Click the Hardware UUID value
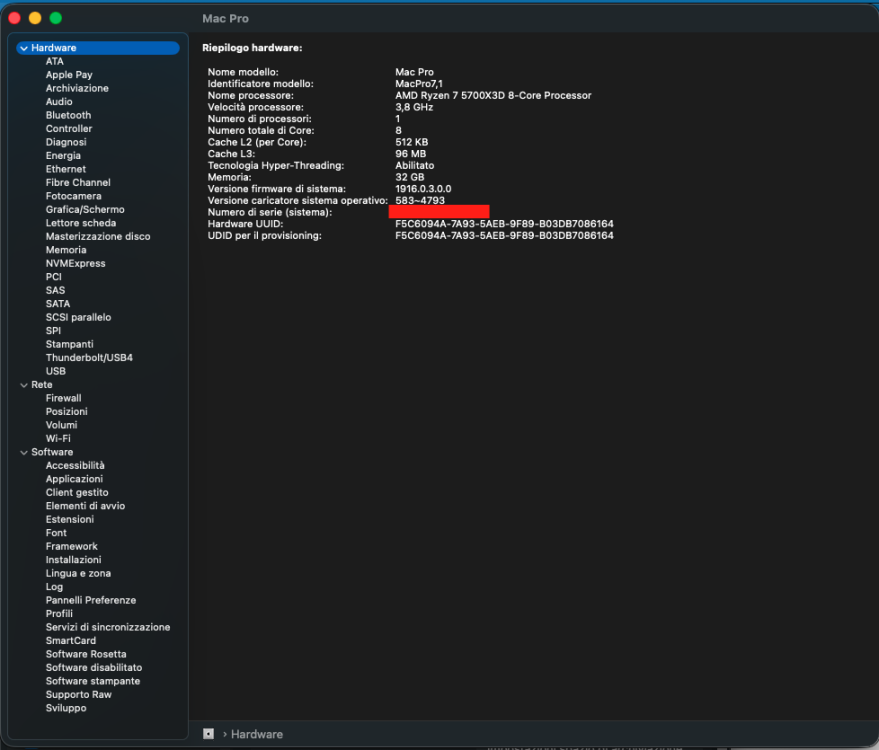 pos(504,224)
